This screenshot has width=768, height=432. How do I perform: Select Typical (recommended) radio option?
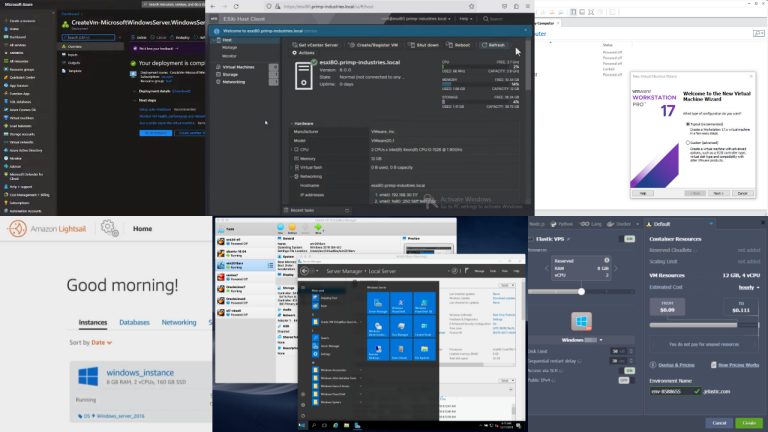pyautogui.click(x=688, y=124)
